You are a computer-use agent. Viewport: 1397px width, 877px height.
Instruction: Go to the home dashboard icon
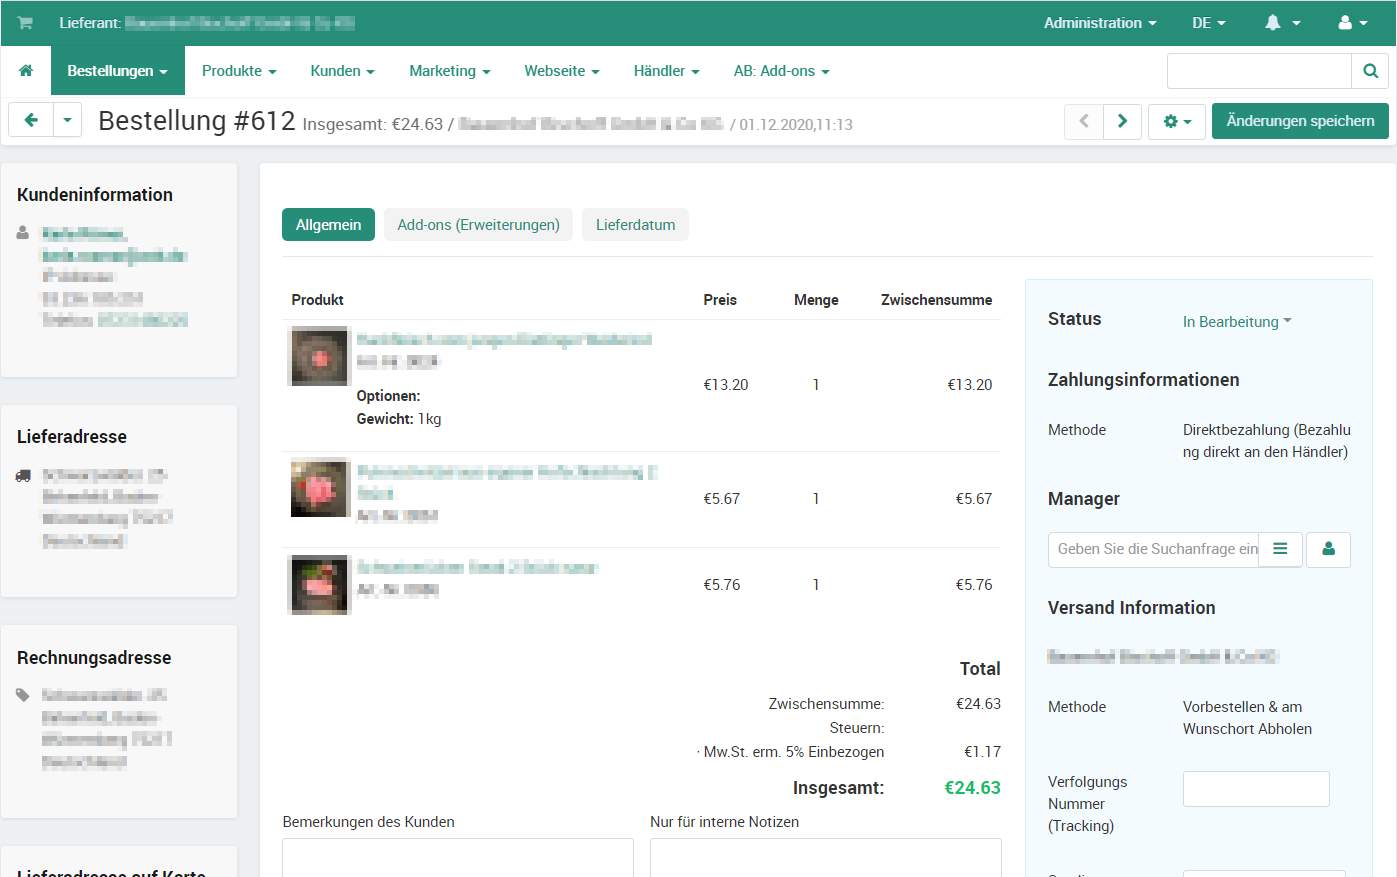click(26, 71)
